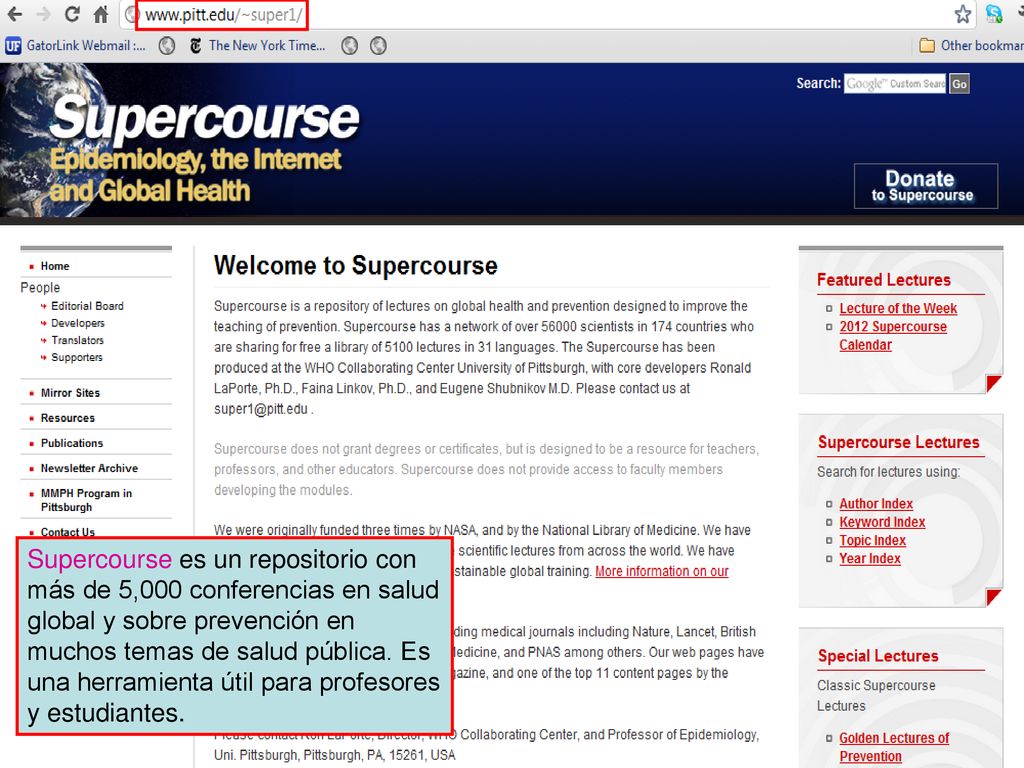Open the Topic Index link
The image size is (1024, 768).
coord(872,540)
